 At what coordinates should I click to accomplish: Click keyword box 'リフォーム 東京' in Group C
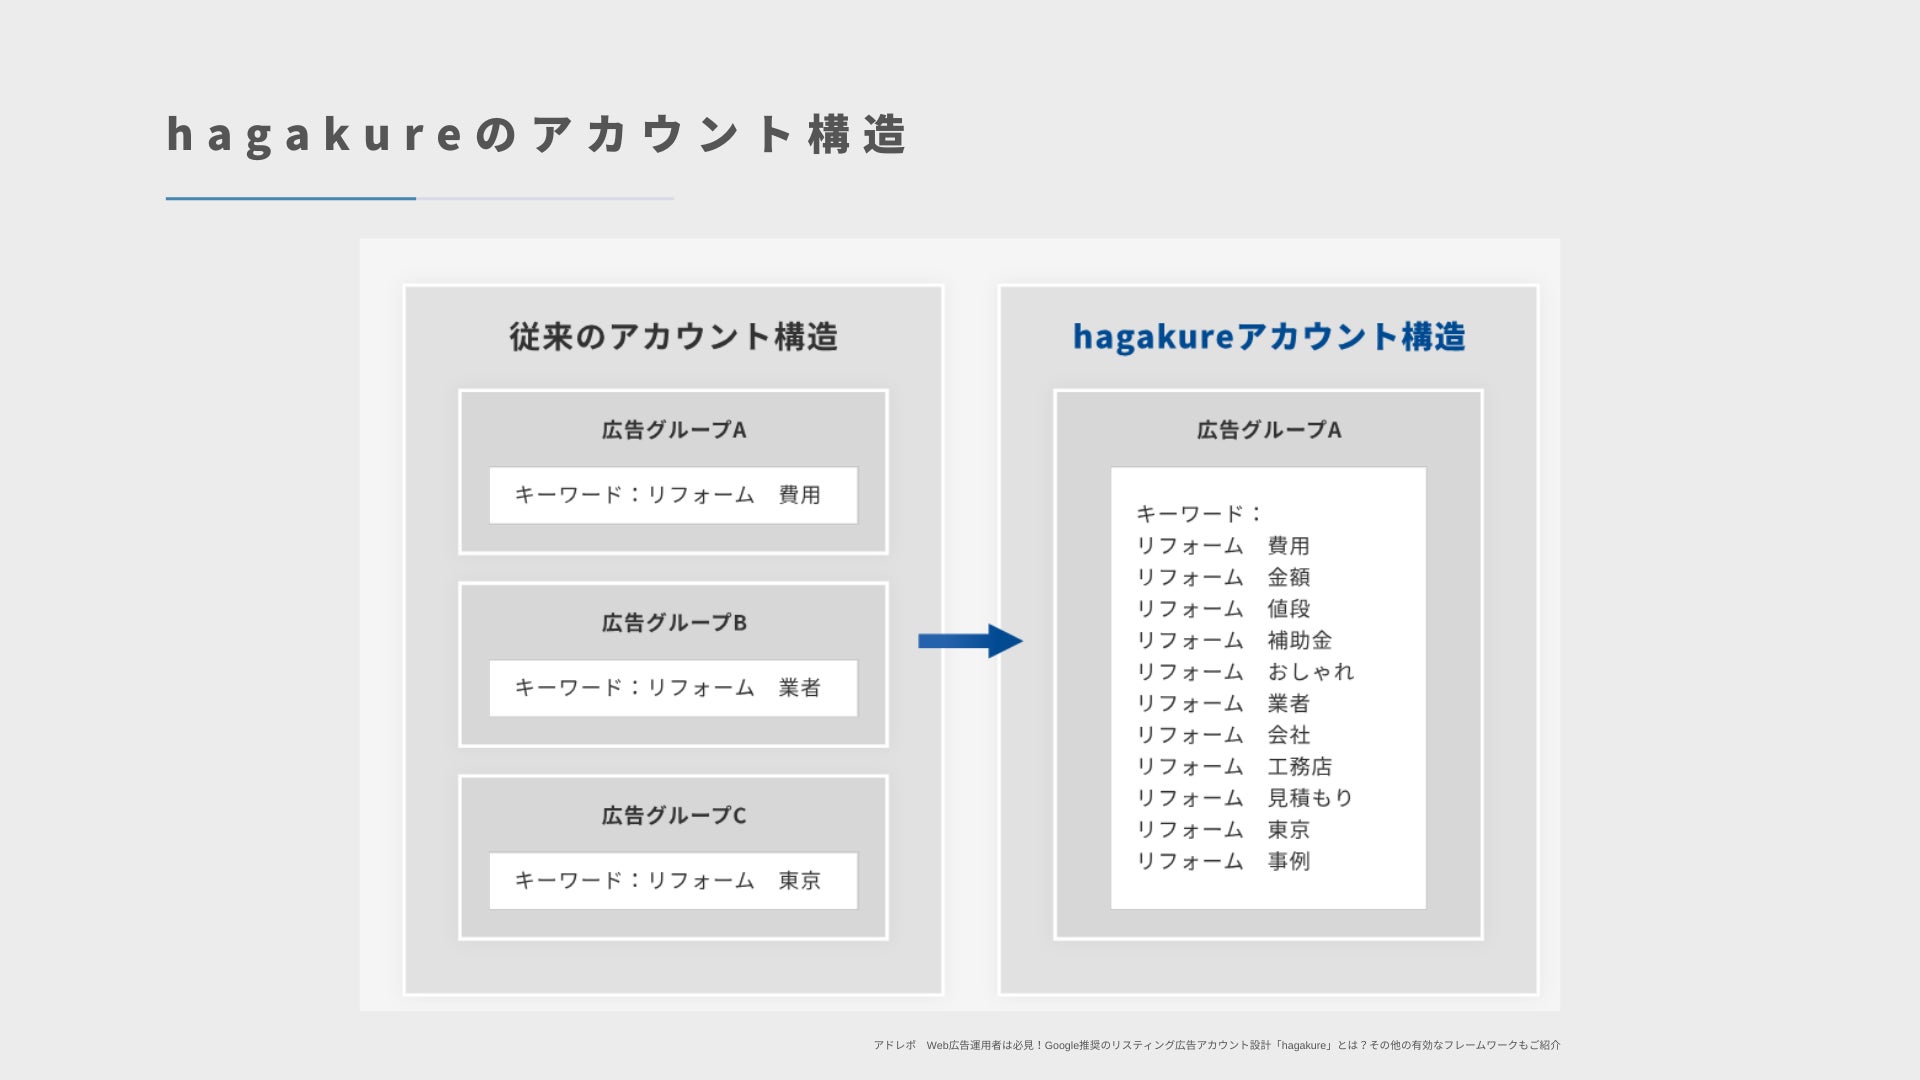coord(673,881)
